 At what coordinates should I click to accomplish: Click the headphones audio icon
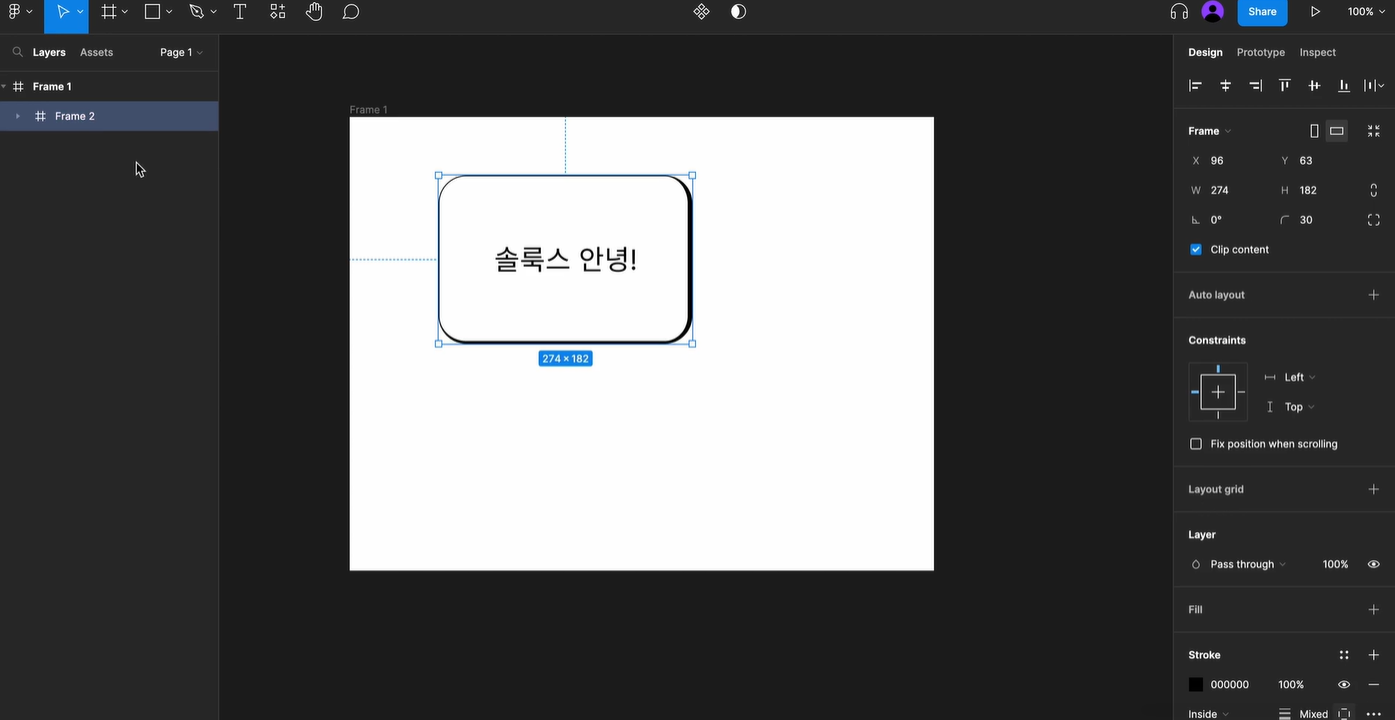coord(1179,12)
